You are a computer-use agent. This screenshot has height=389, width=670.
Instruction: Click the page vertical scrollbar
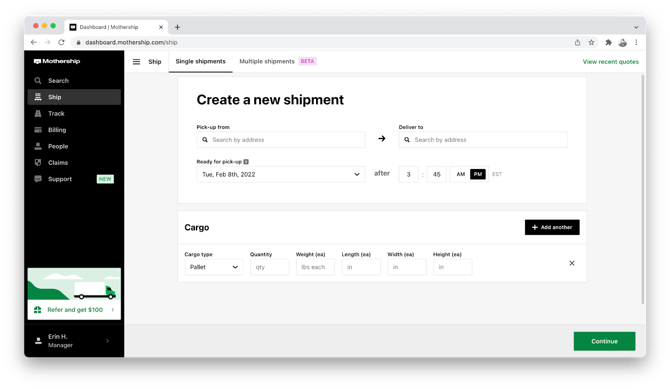pyautogui.click(x=642, y=189)
